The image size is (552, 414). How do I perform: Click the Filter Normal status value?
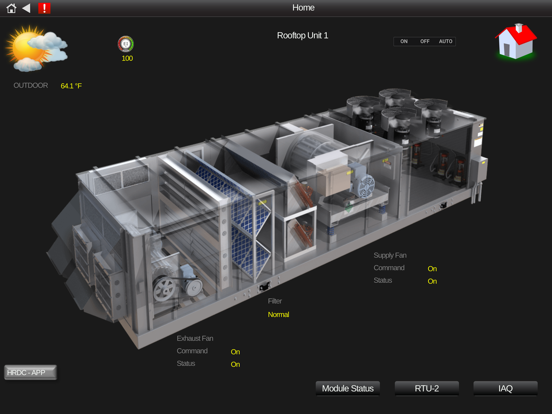point(278,314)
